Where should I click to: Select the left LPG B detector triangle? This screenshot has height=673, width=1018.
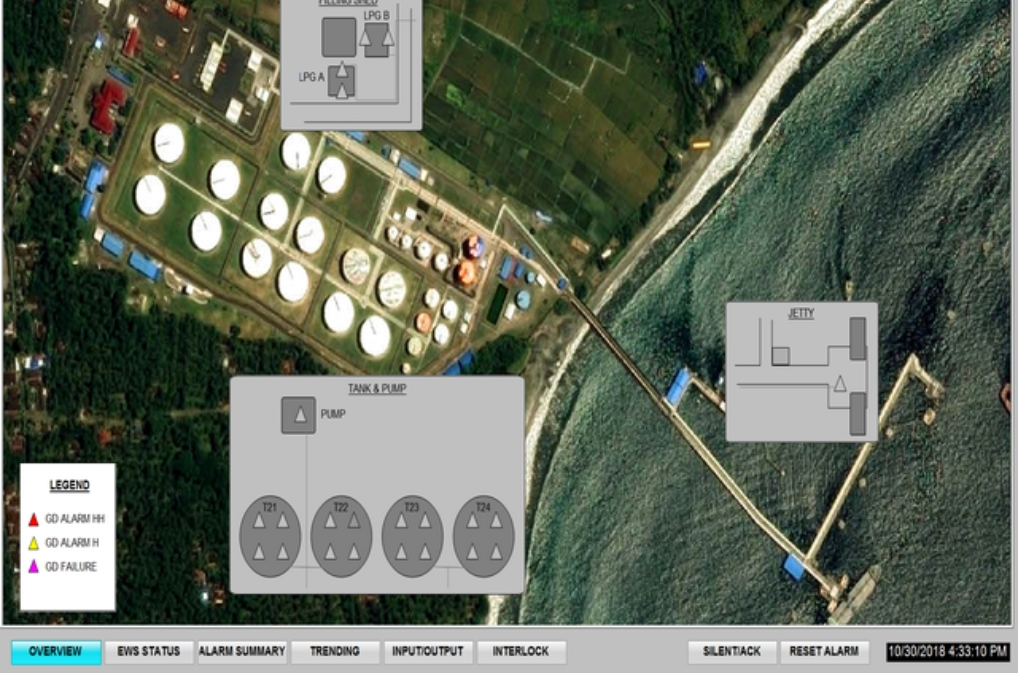point(366,36)
